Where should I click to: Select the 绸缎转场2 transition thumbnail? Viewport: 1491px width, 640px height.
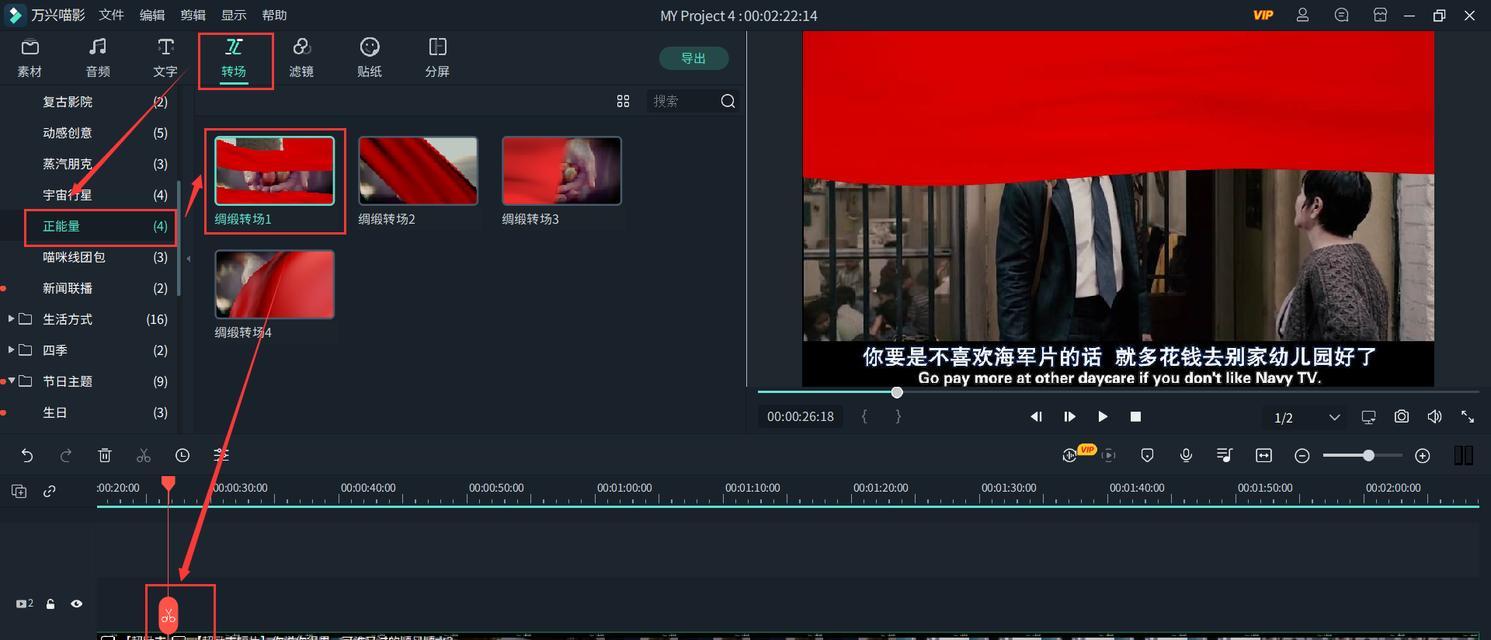click(418, 171)
